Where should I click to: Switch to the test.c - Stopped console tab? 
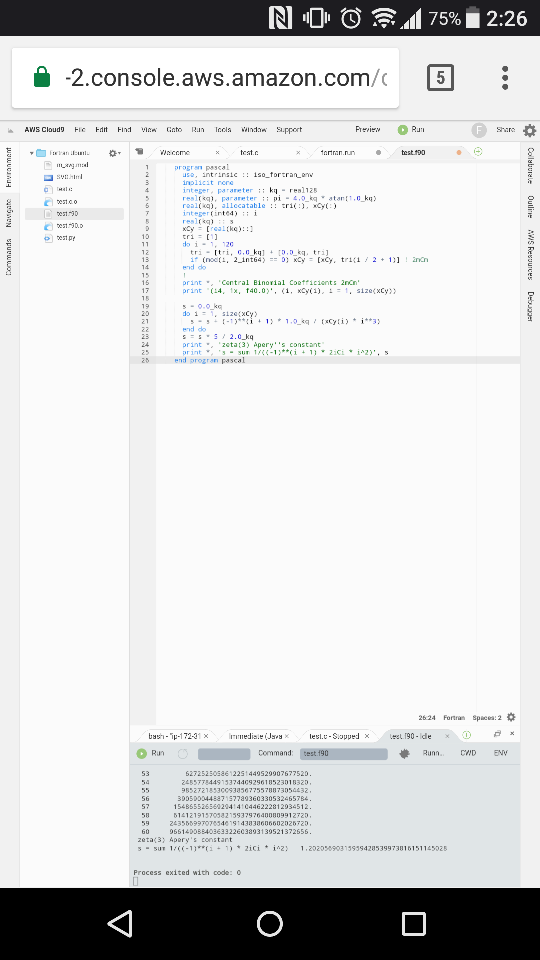pos(335,736)
